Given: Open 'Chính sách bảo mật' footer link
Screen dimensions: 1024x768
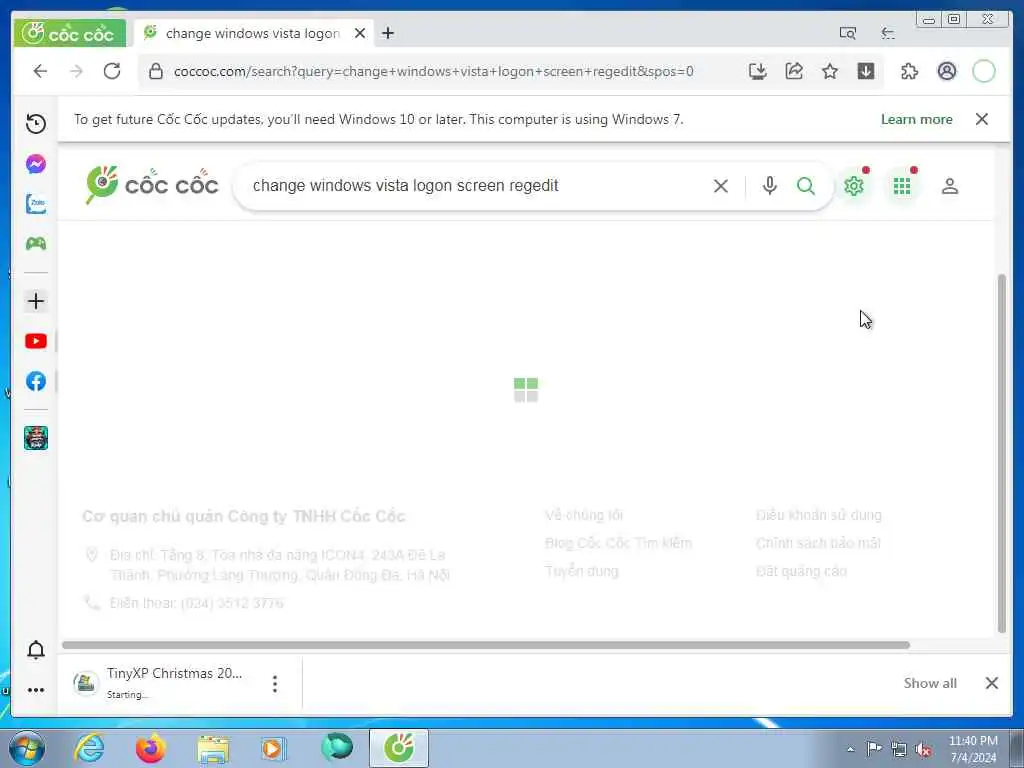Looking at the screenshot, I should coord(818,543).
